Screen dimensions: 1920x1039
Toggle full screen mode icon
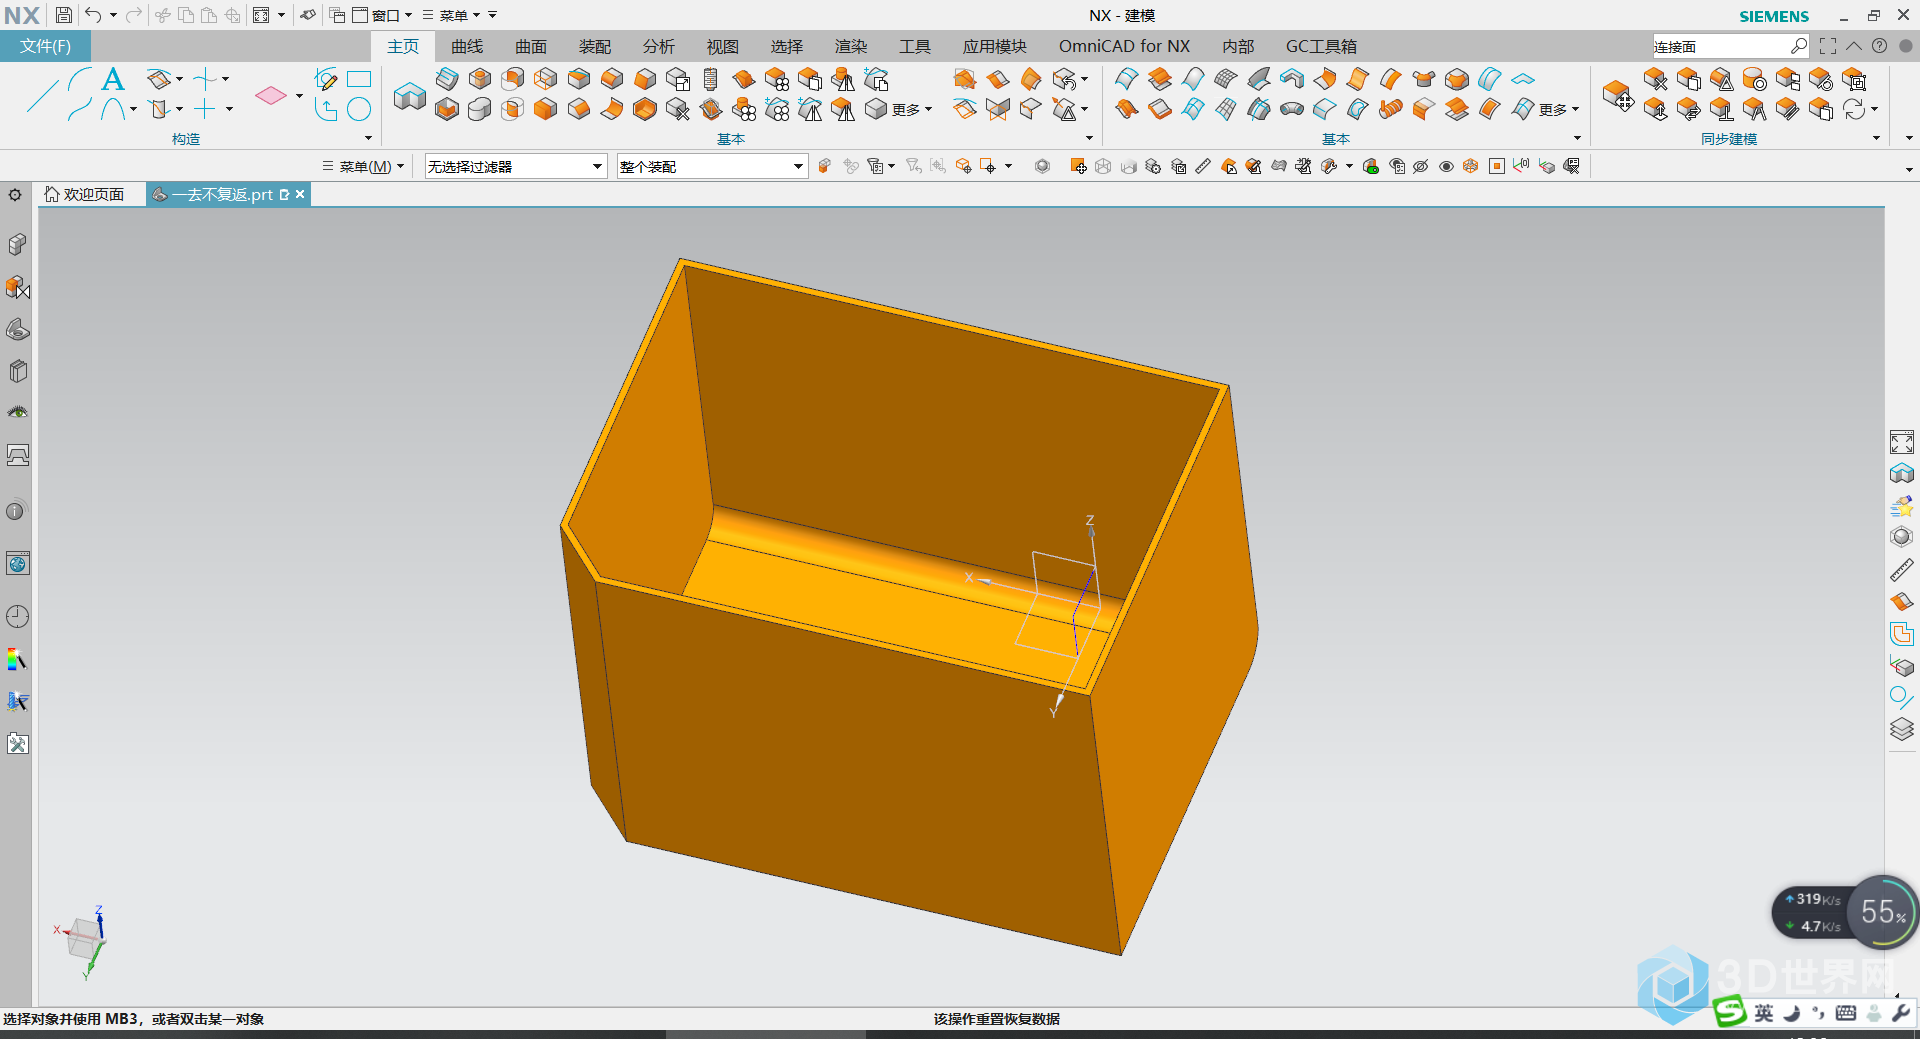(x=1828, y=46)
